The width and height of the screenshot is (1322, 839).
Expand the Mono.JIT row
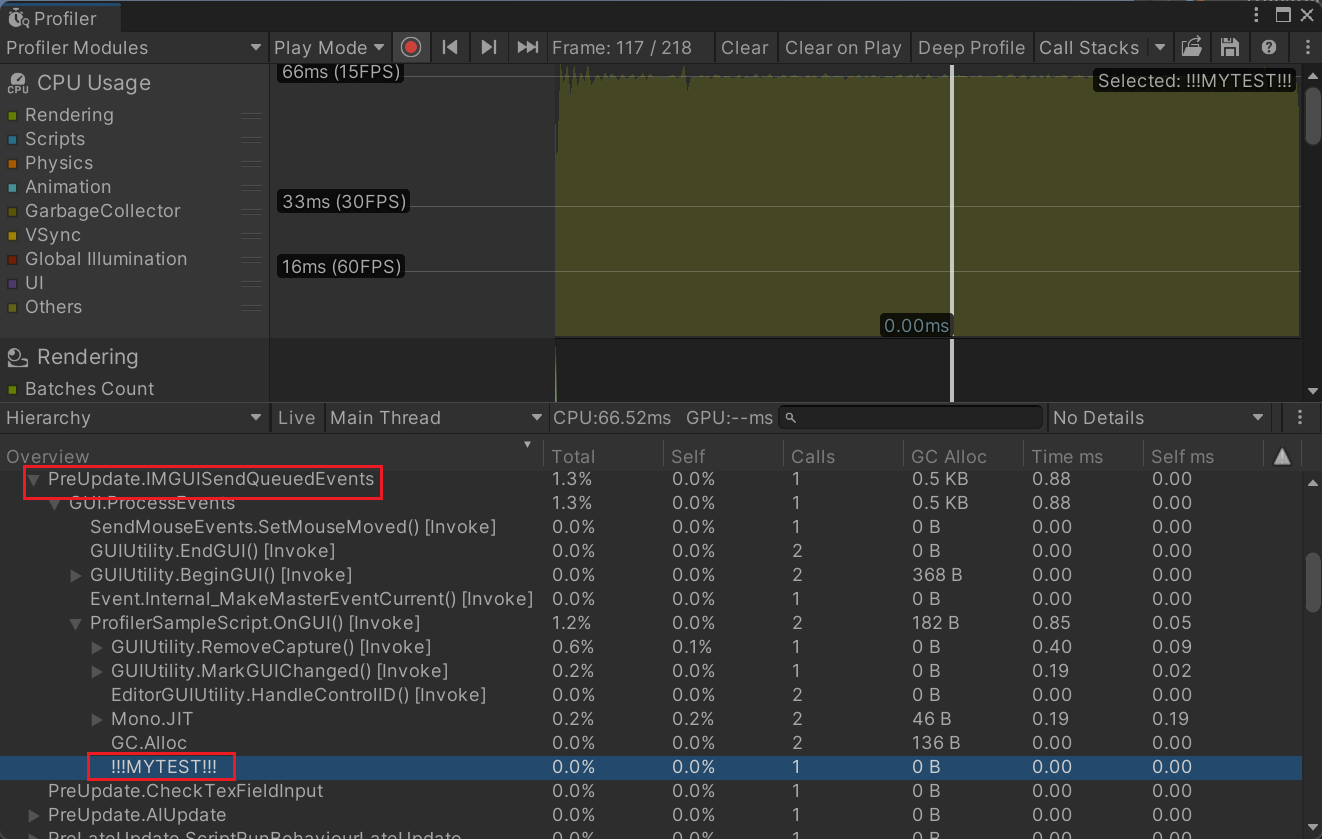pos(97,719)
